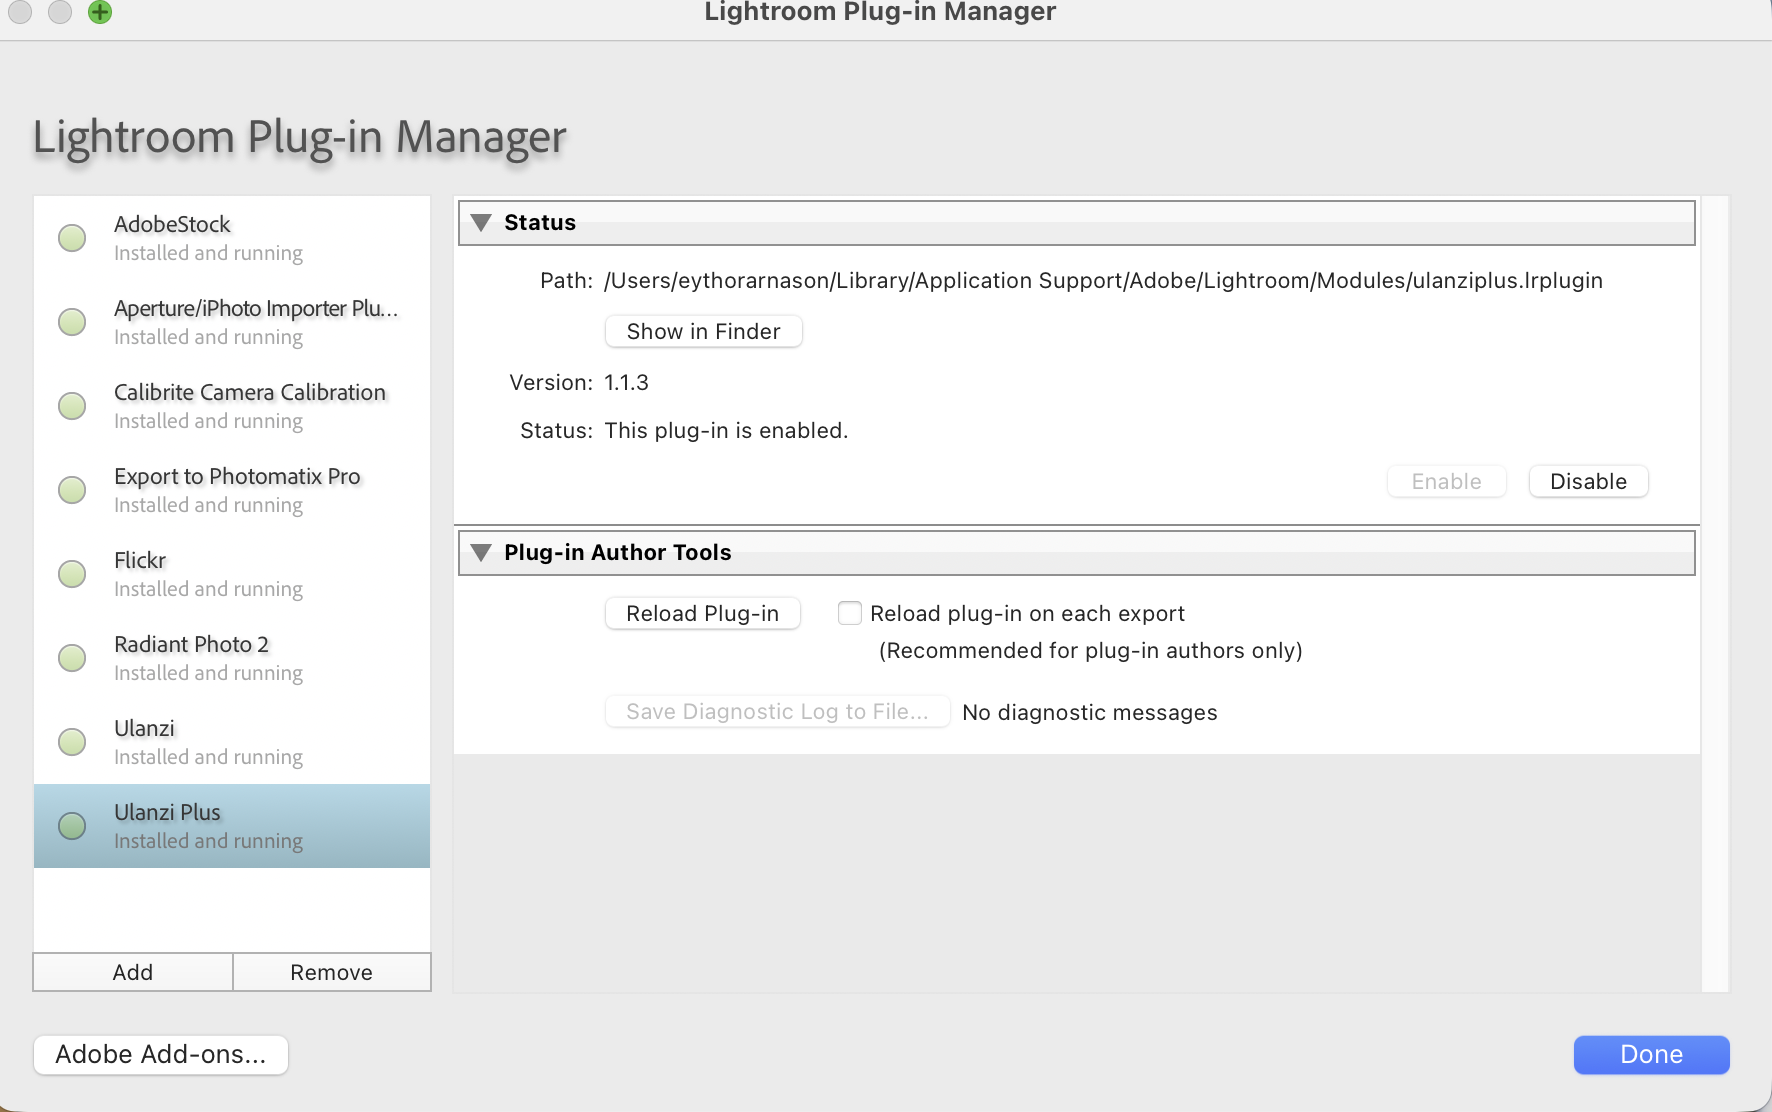1772x1112 pixels.
Task: Click the Reload Plug-in button
Action: coord(702,613)
